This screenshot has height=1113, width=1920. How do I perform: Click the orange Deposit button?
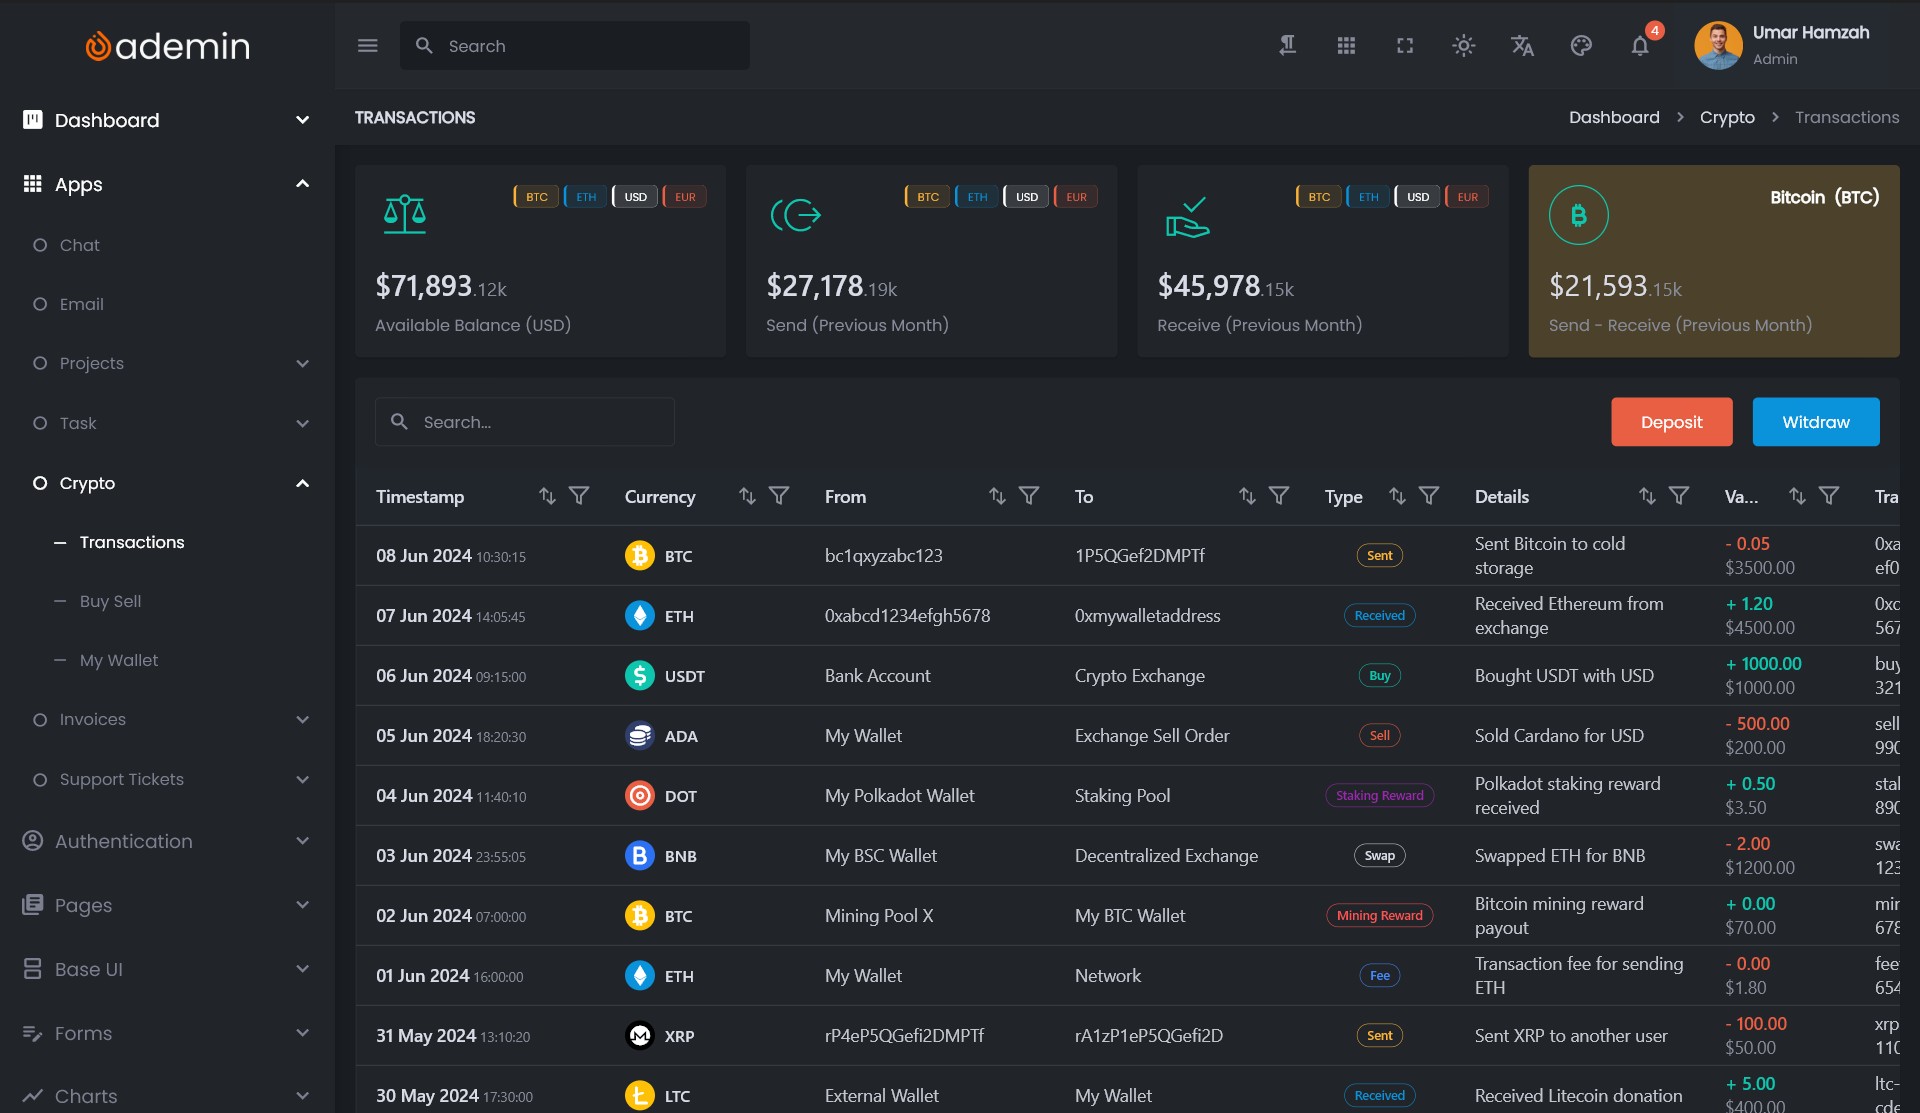click(1671, 422)
